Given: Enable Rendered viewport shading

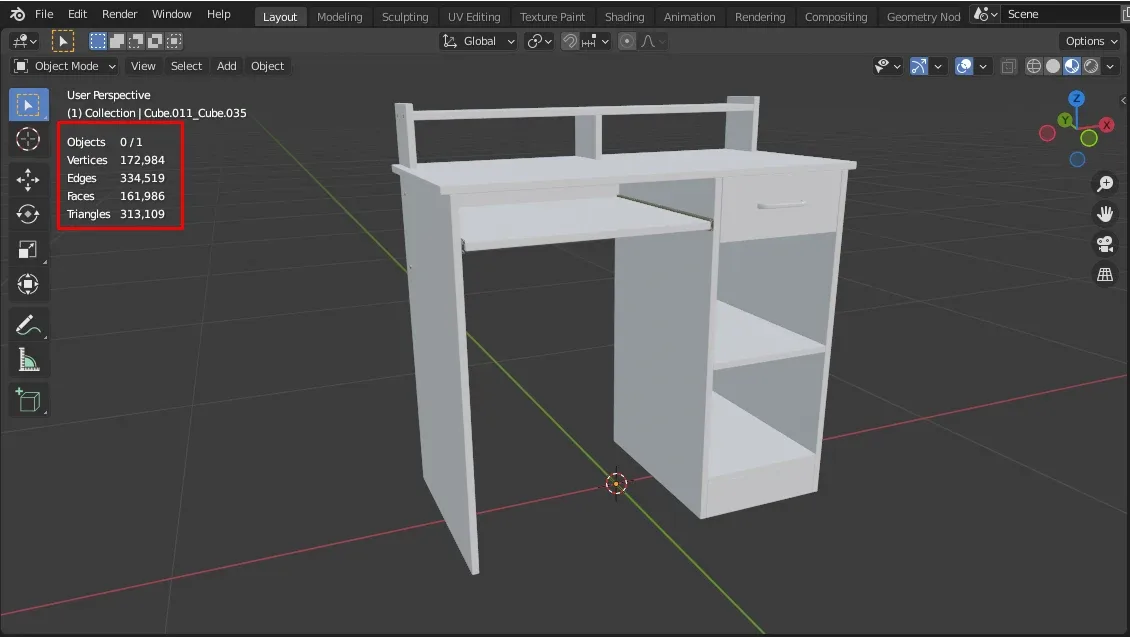Looking at the screenshot, I should point(1092,66).
